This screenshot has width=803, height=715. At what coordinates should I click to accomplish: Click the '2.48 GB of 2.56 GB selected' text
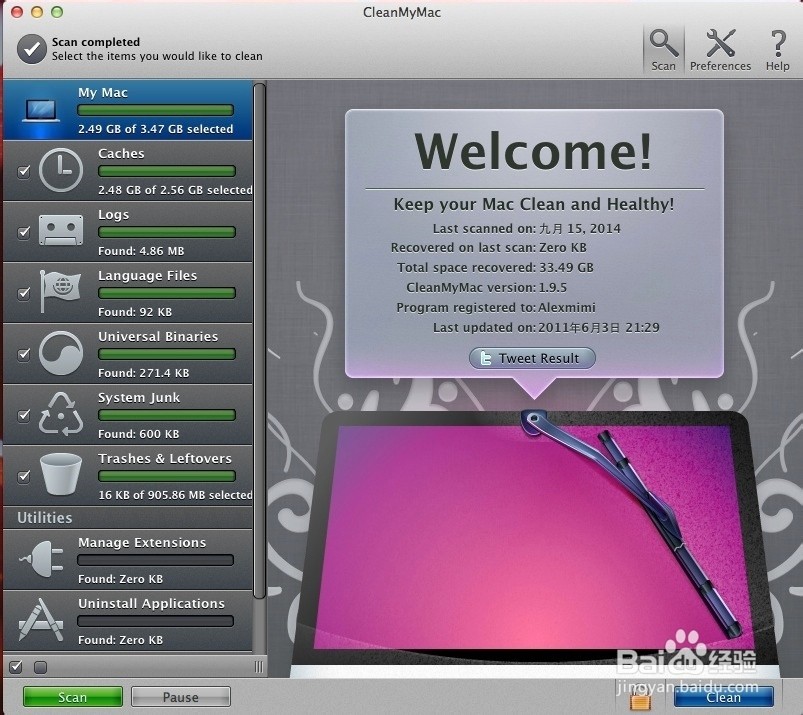(175, 190)
